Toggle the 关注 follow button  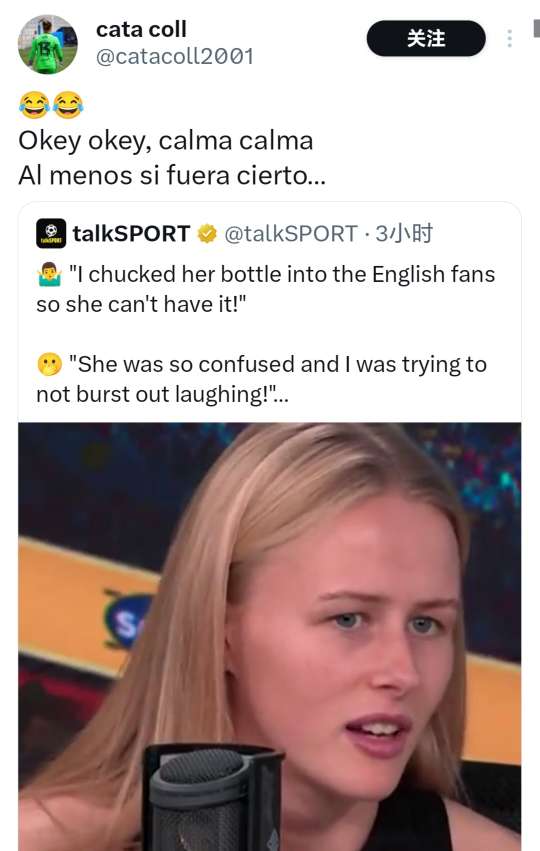[x=426, y=39]
